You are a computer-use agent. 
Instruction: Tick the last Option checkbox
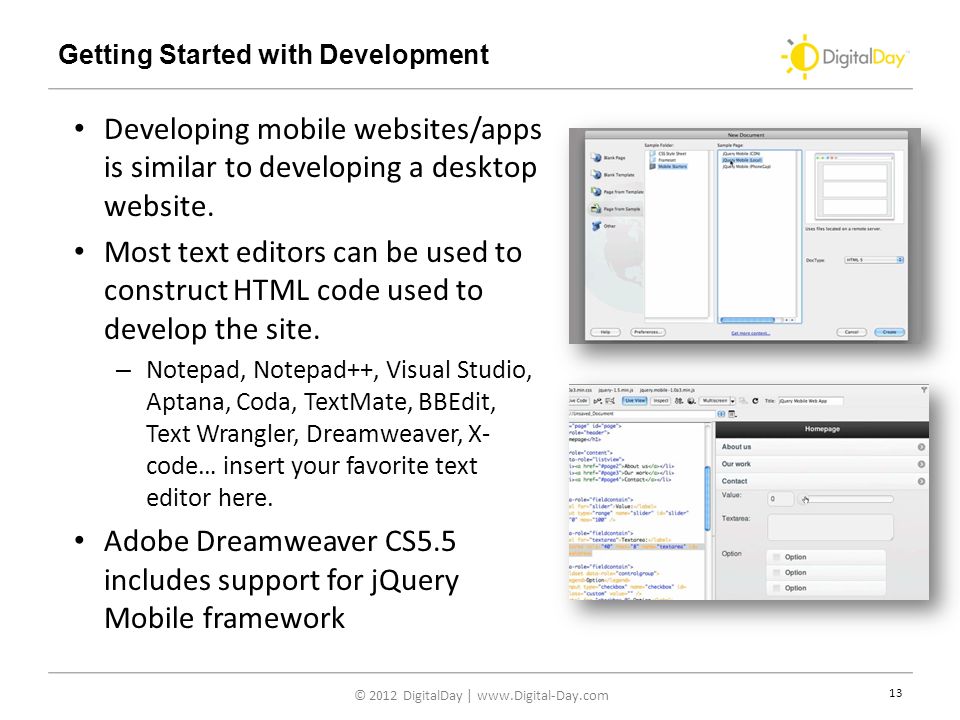pos(776,588)
